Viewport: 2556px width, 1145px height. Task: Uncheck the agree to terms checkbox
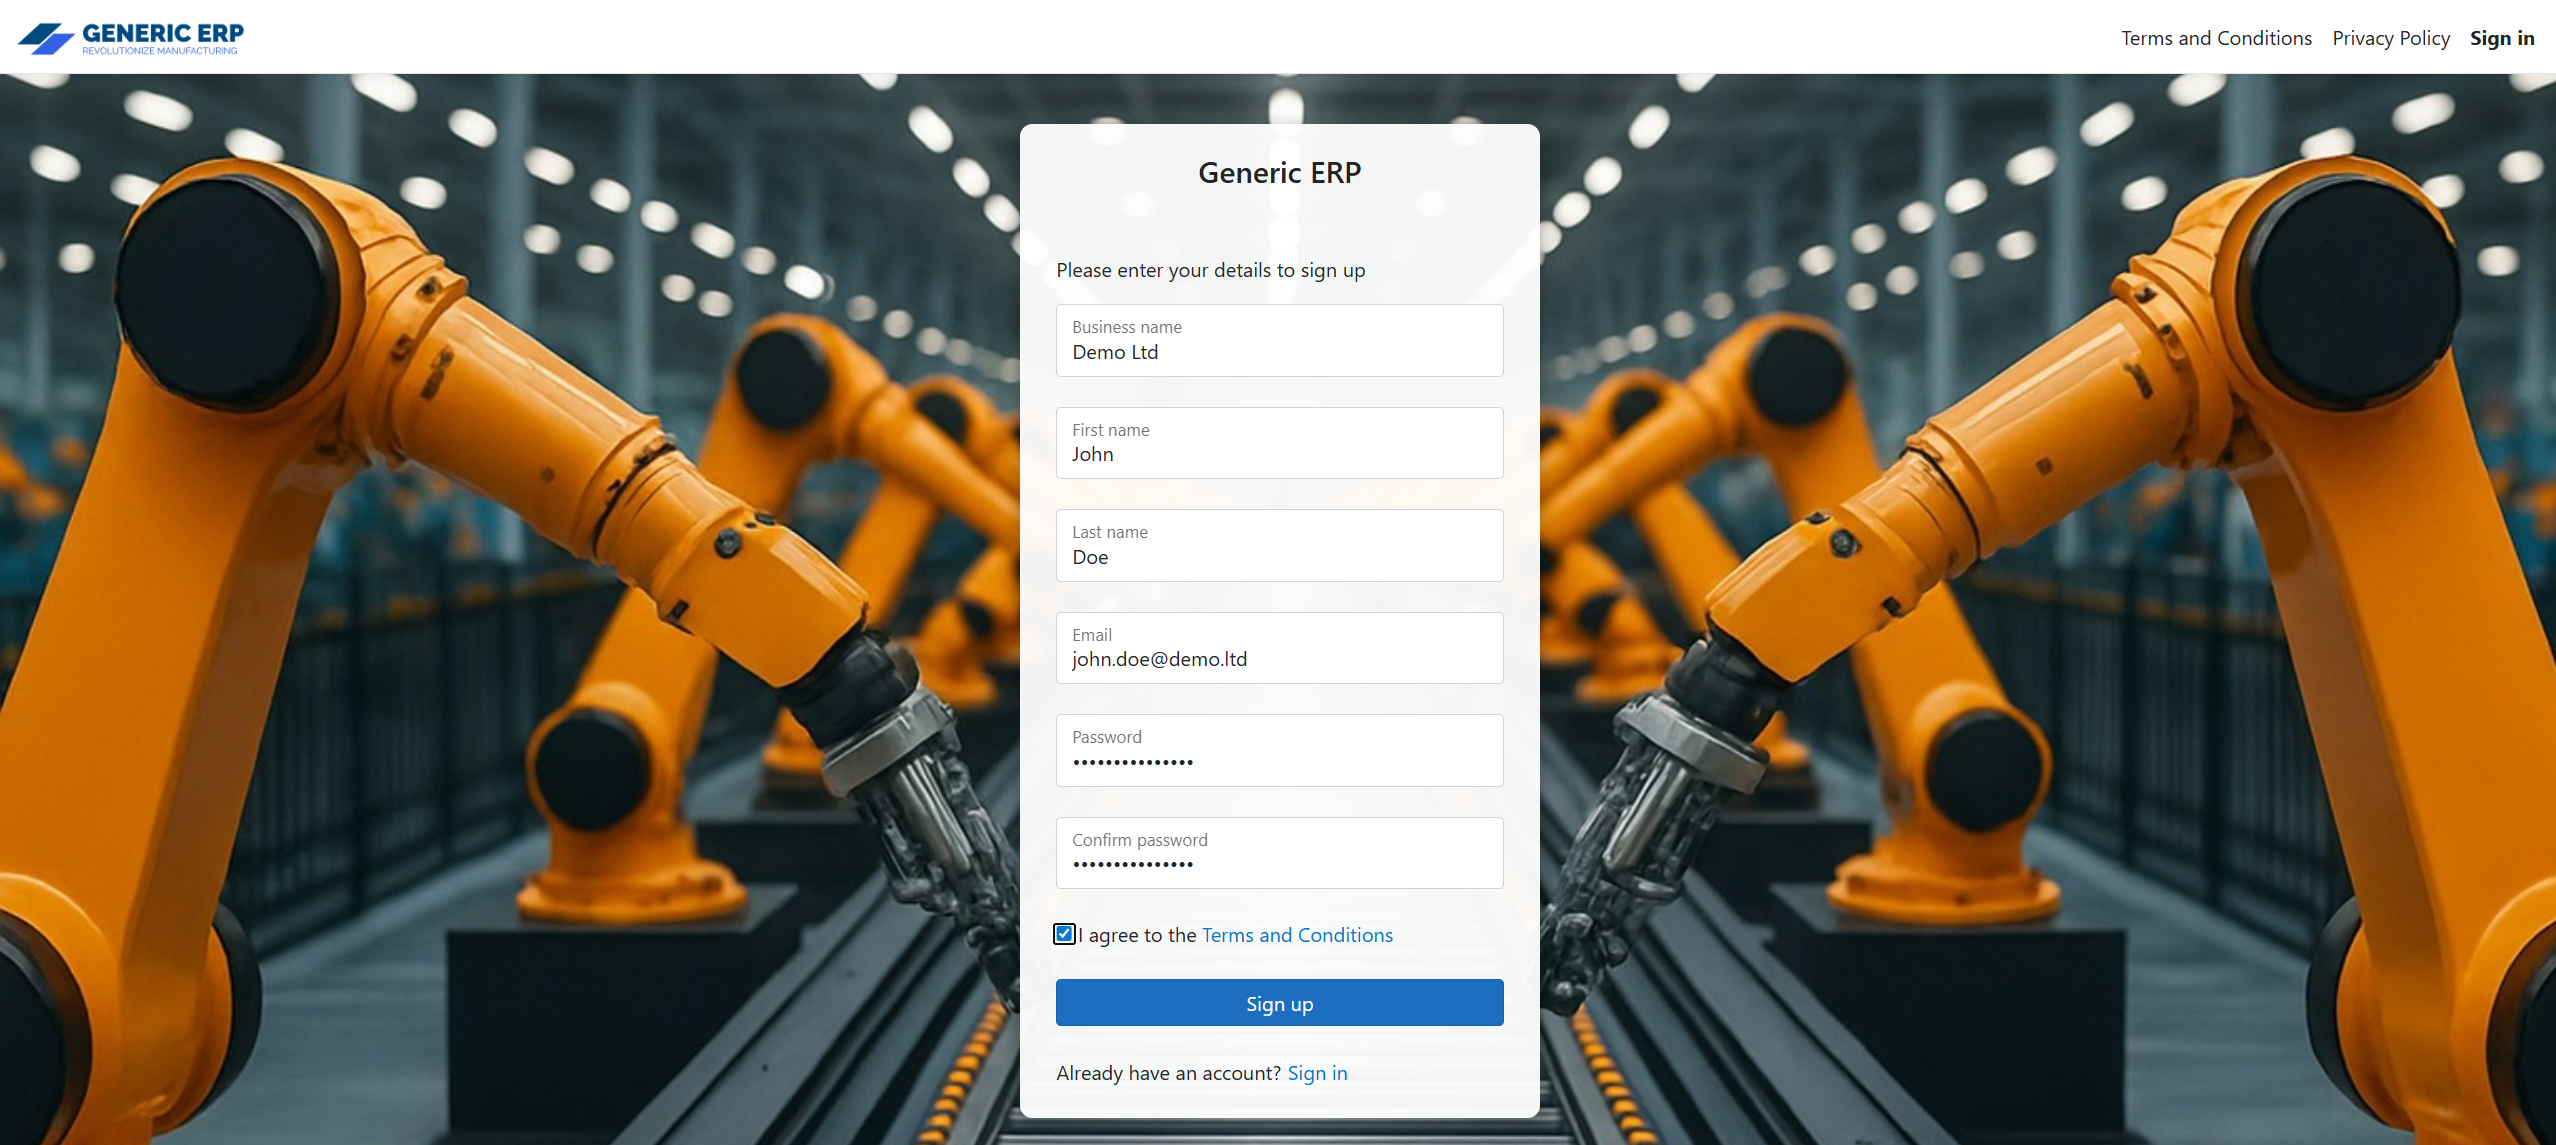[x=1064, y=934]
